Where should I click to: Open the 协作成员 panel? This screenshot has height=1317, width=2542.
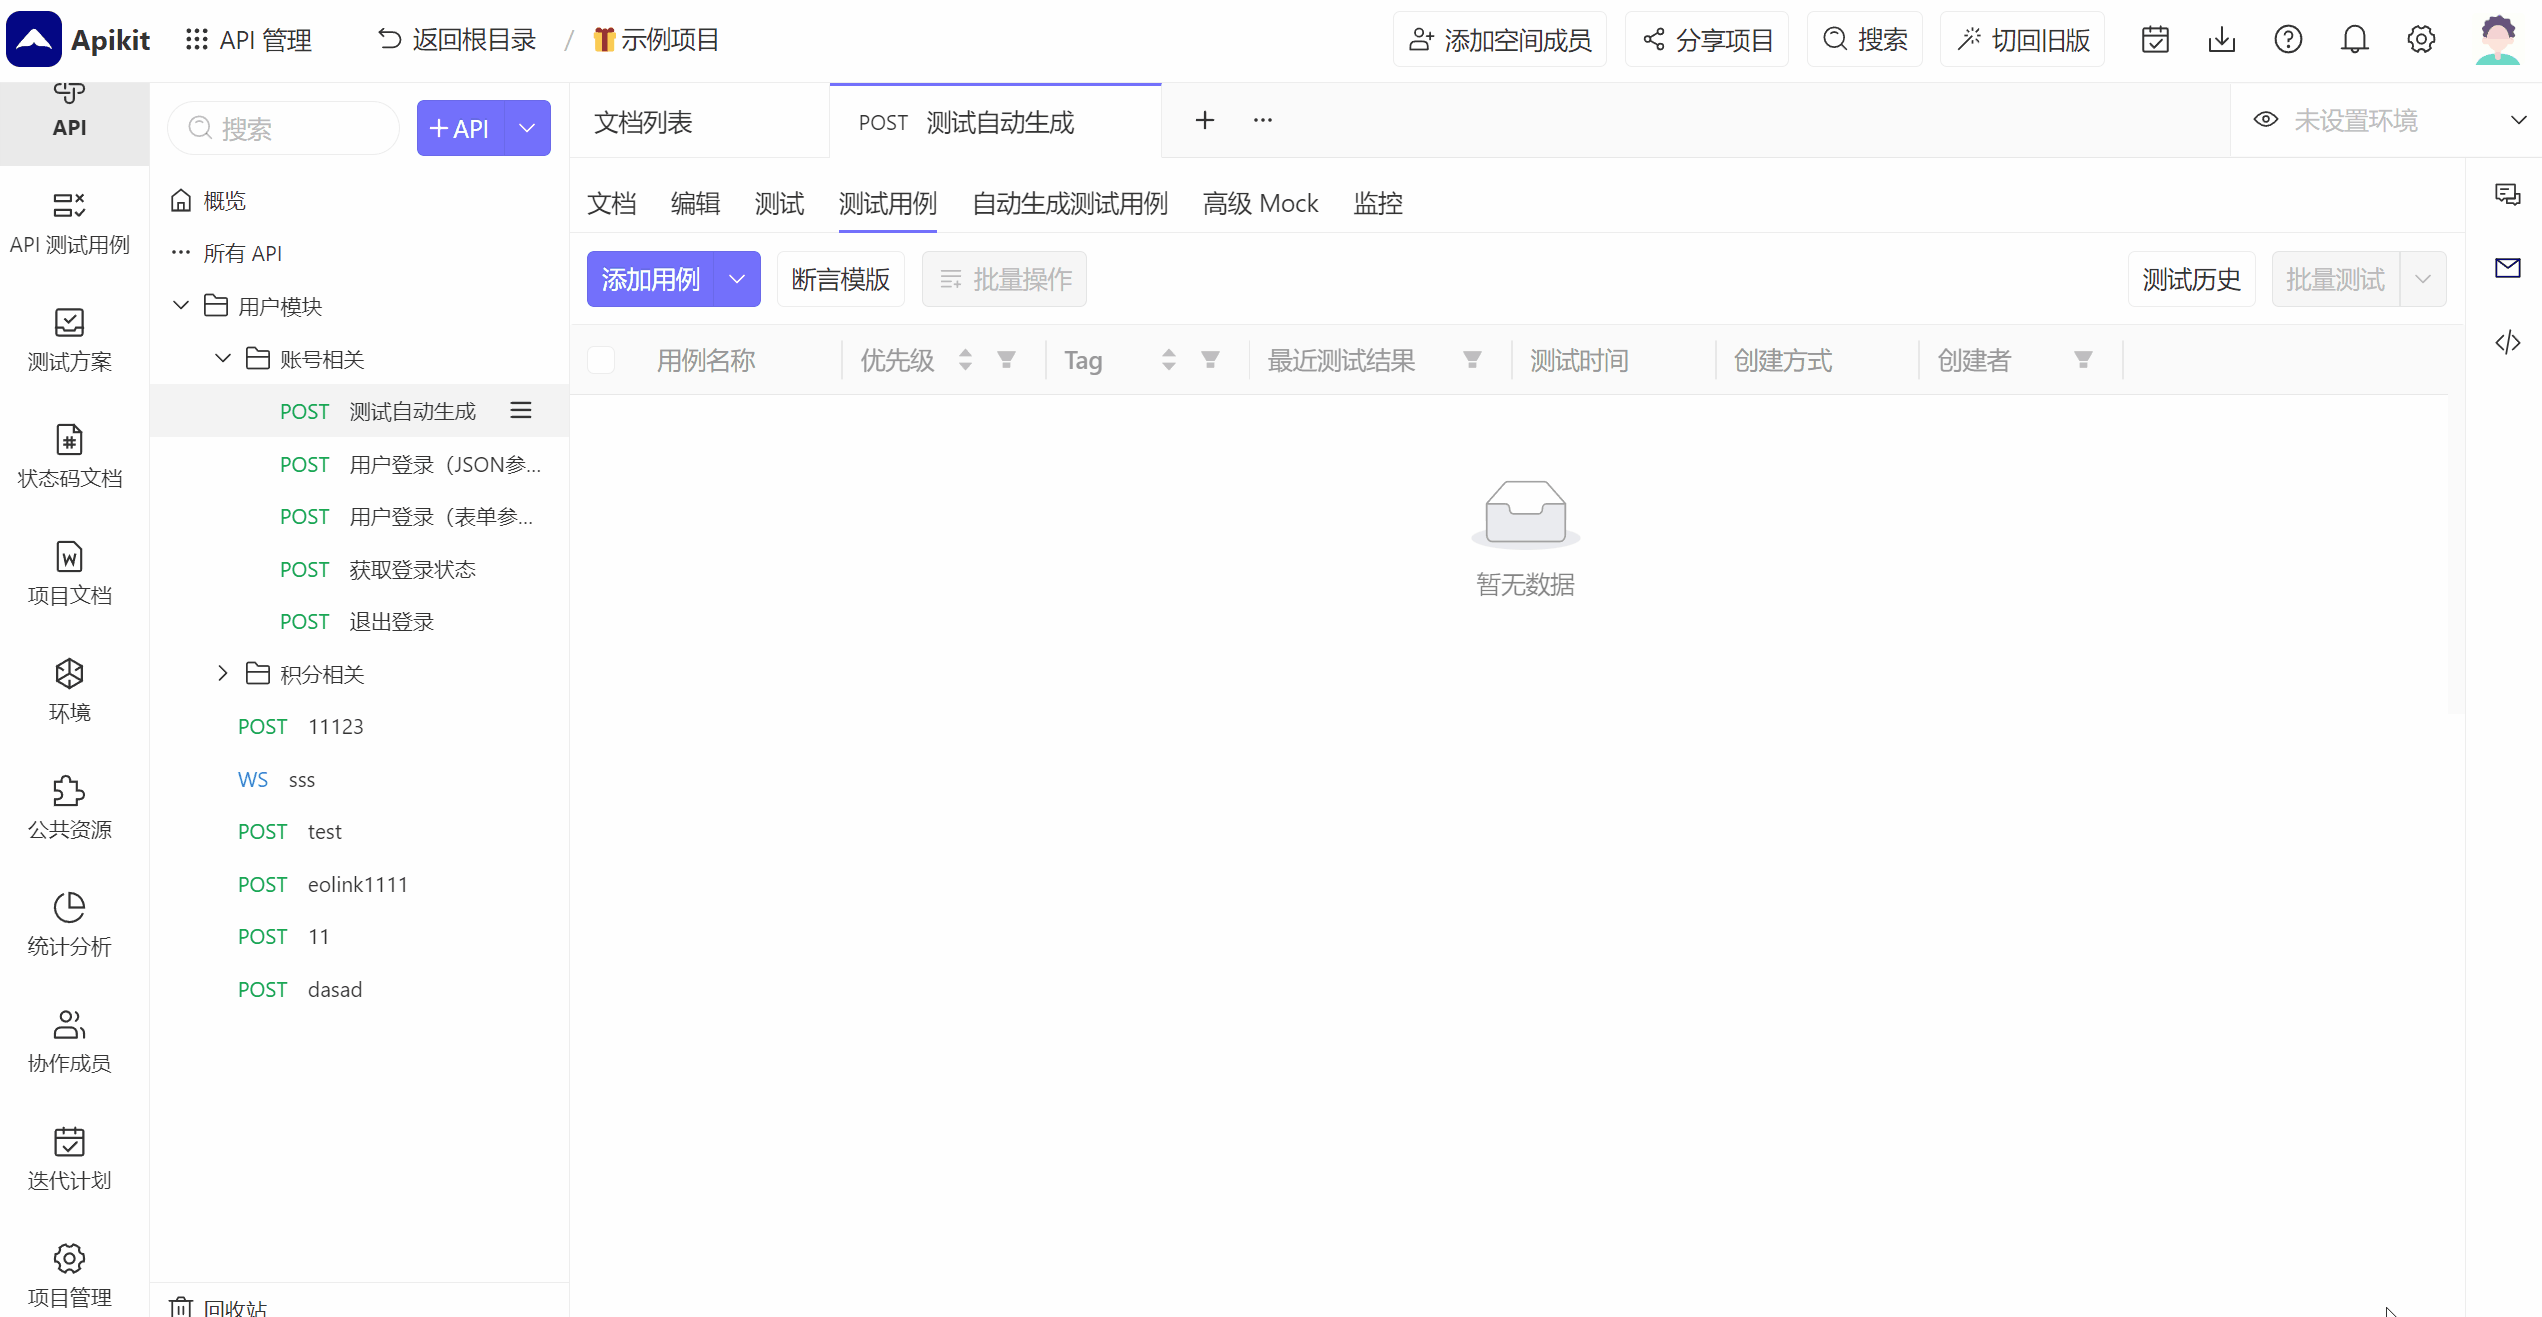pos(69,1040)
